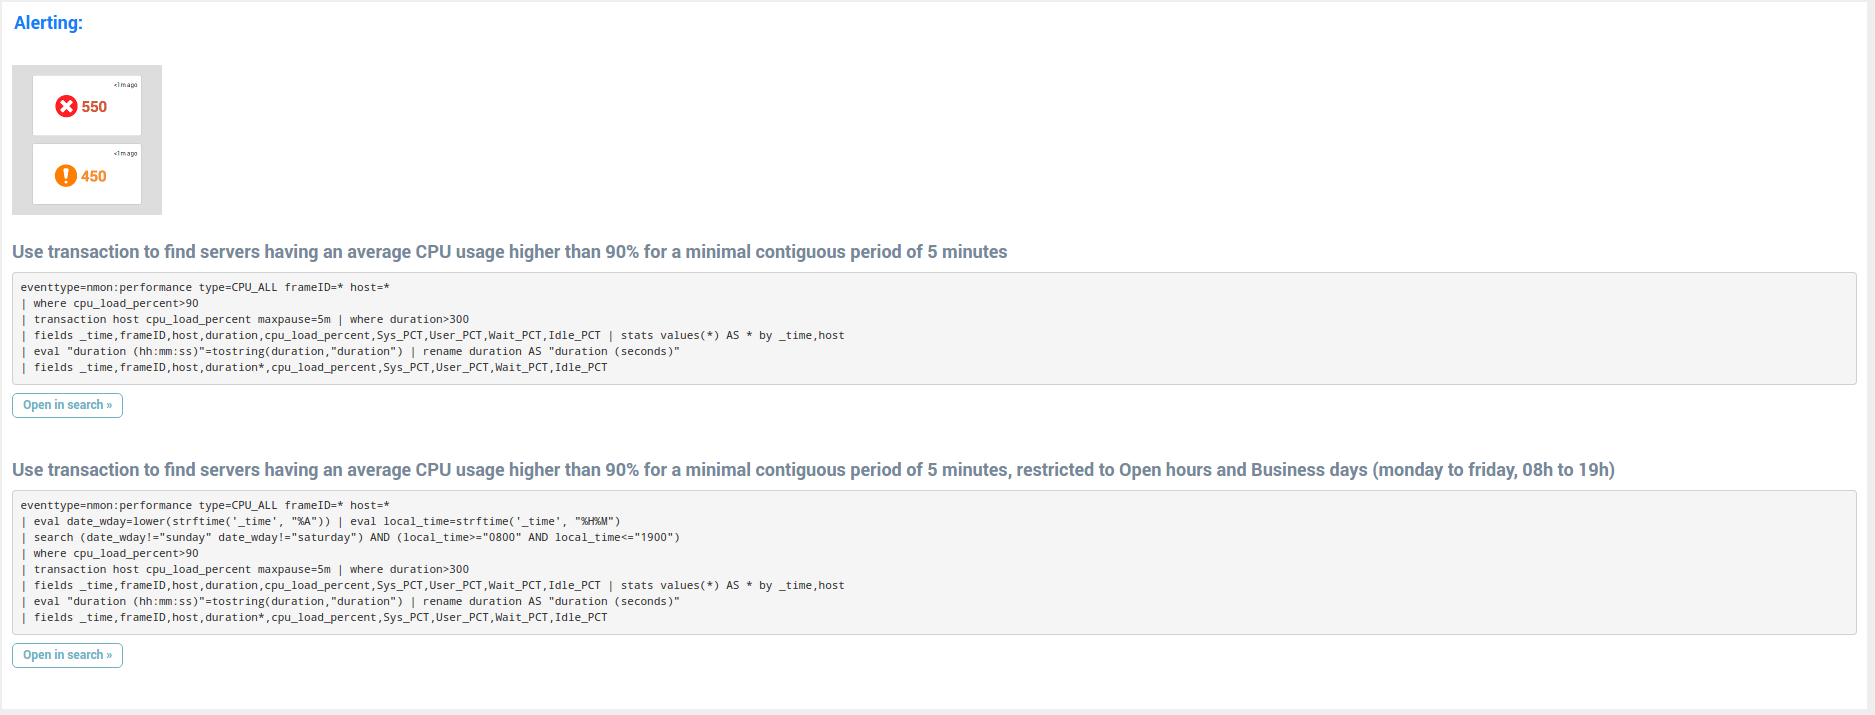Click the image label above the 550 tile

(x=125, y=85)
